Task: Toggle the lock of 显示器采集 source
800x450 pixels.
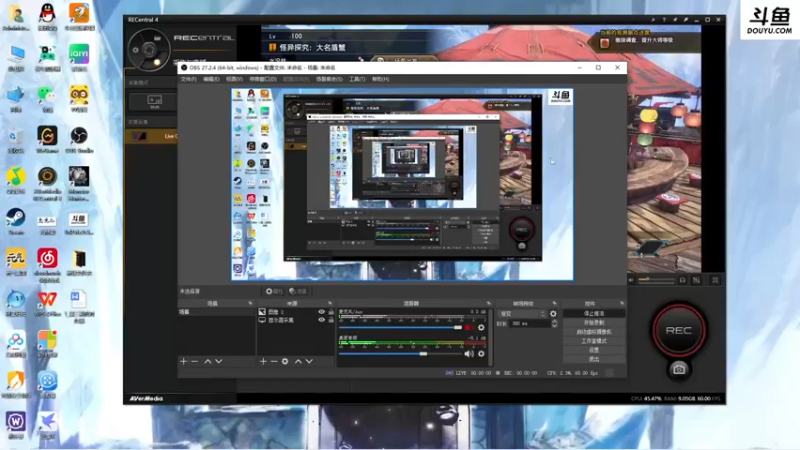Action: (x=331, y=320)
